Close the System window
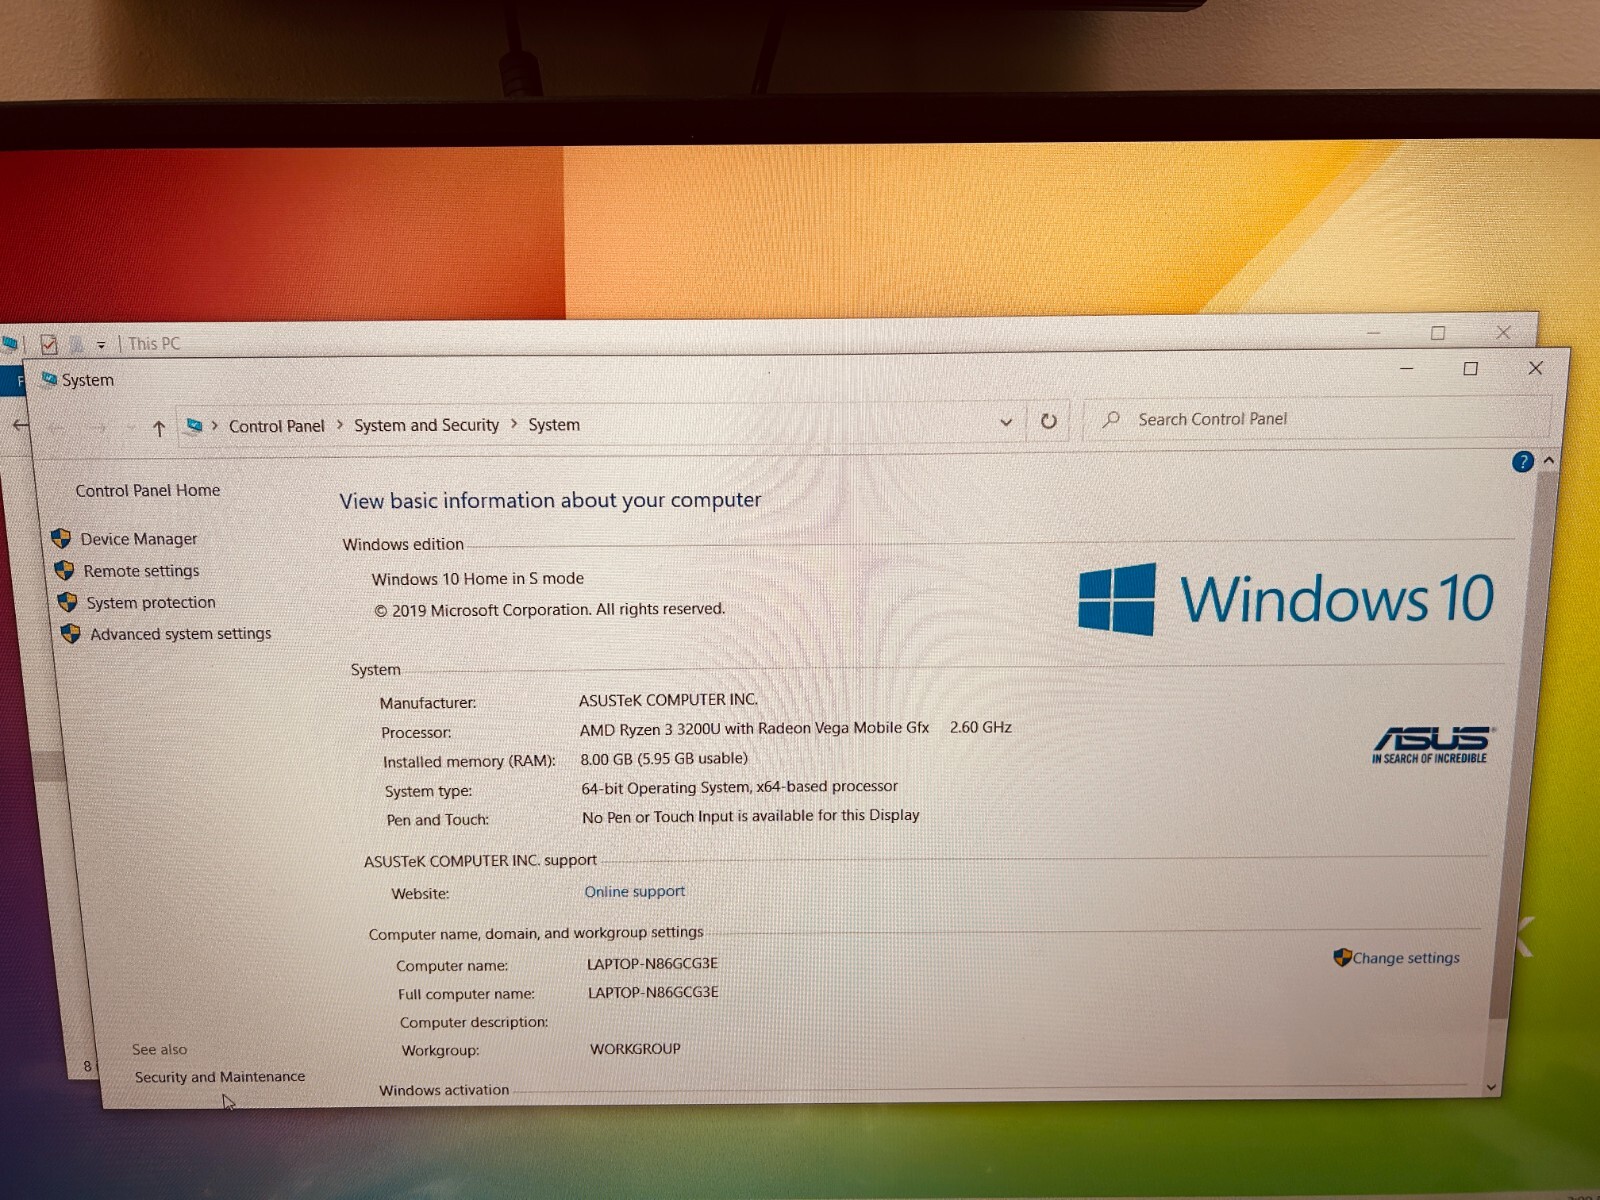 (x=1535, y=368)
